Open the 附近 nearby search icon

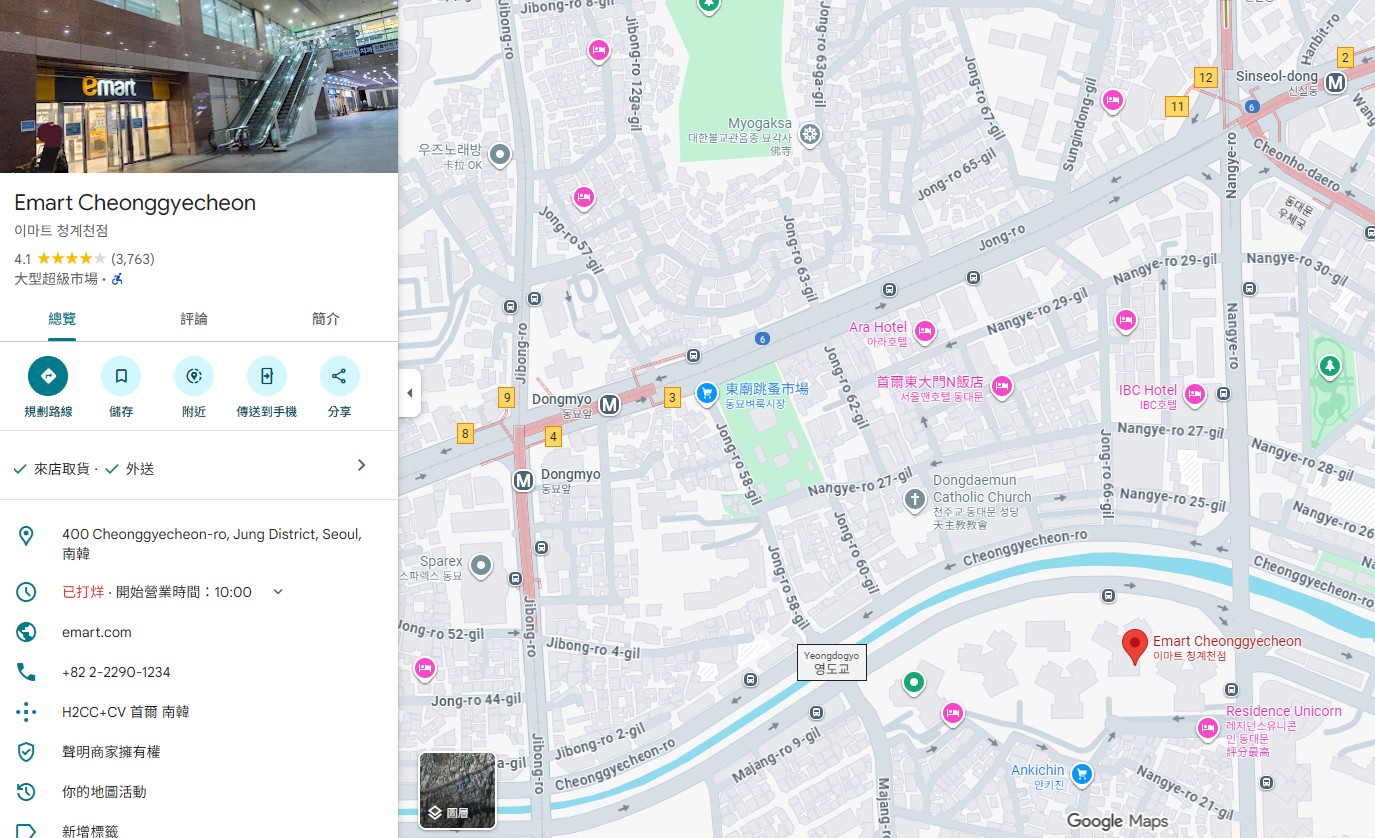tap(193, 375)
